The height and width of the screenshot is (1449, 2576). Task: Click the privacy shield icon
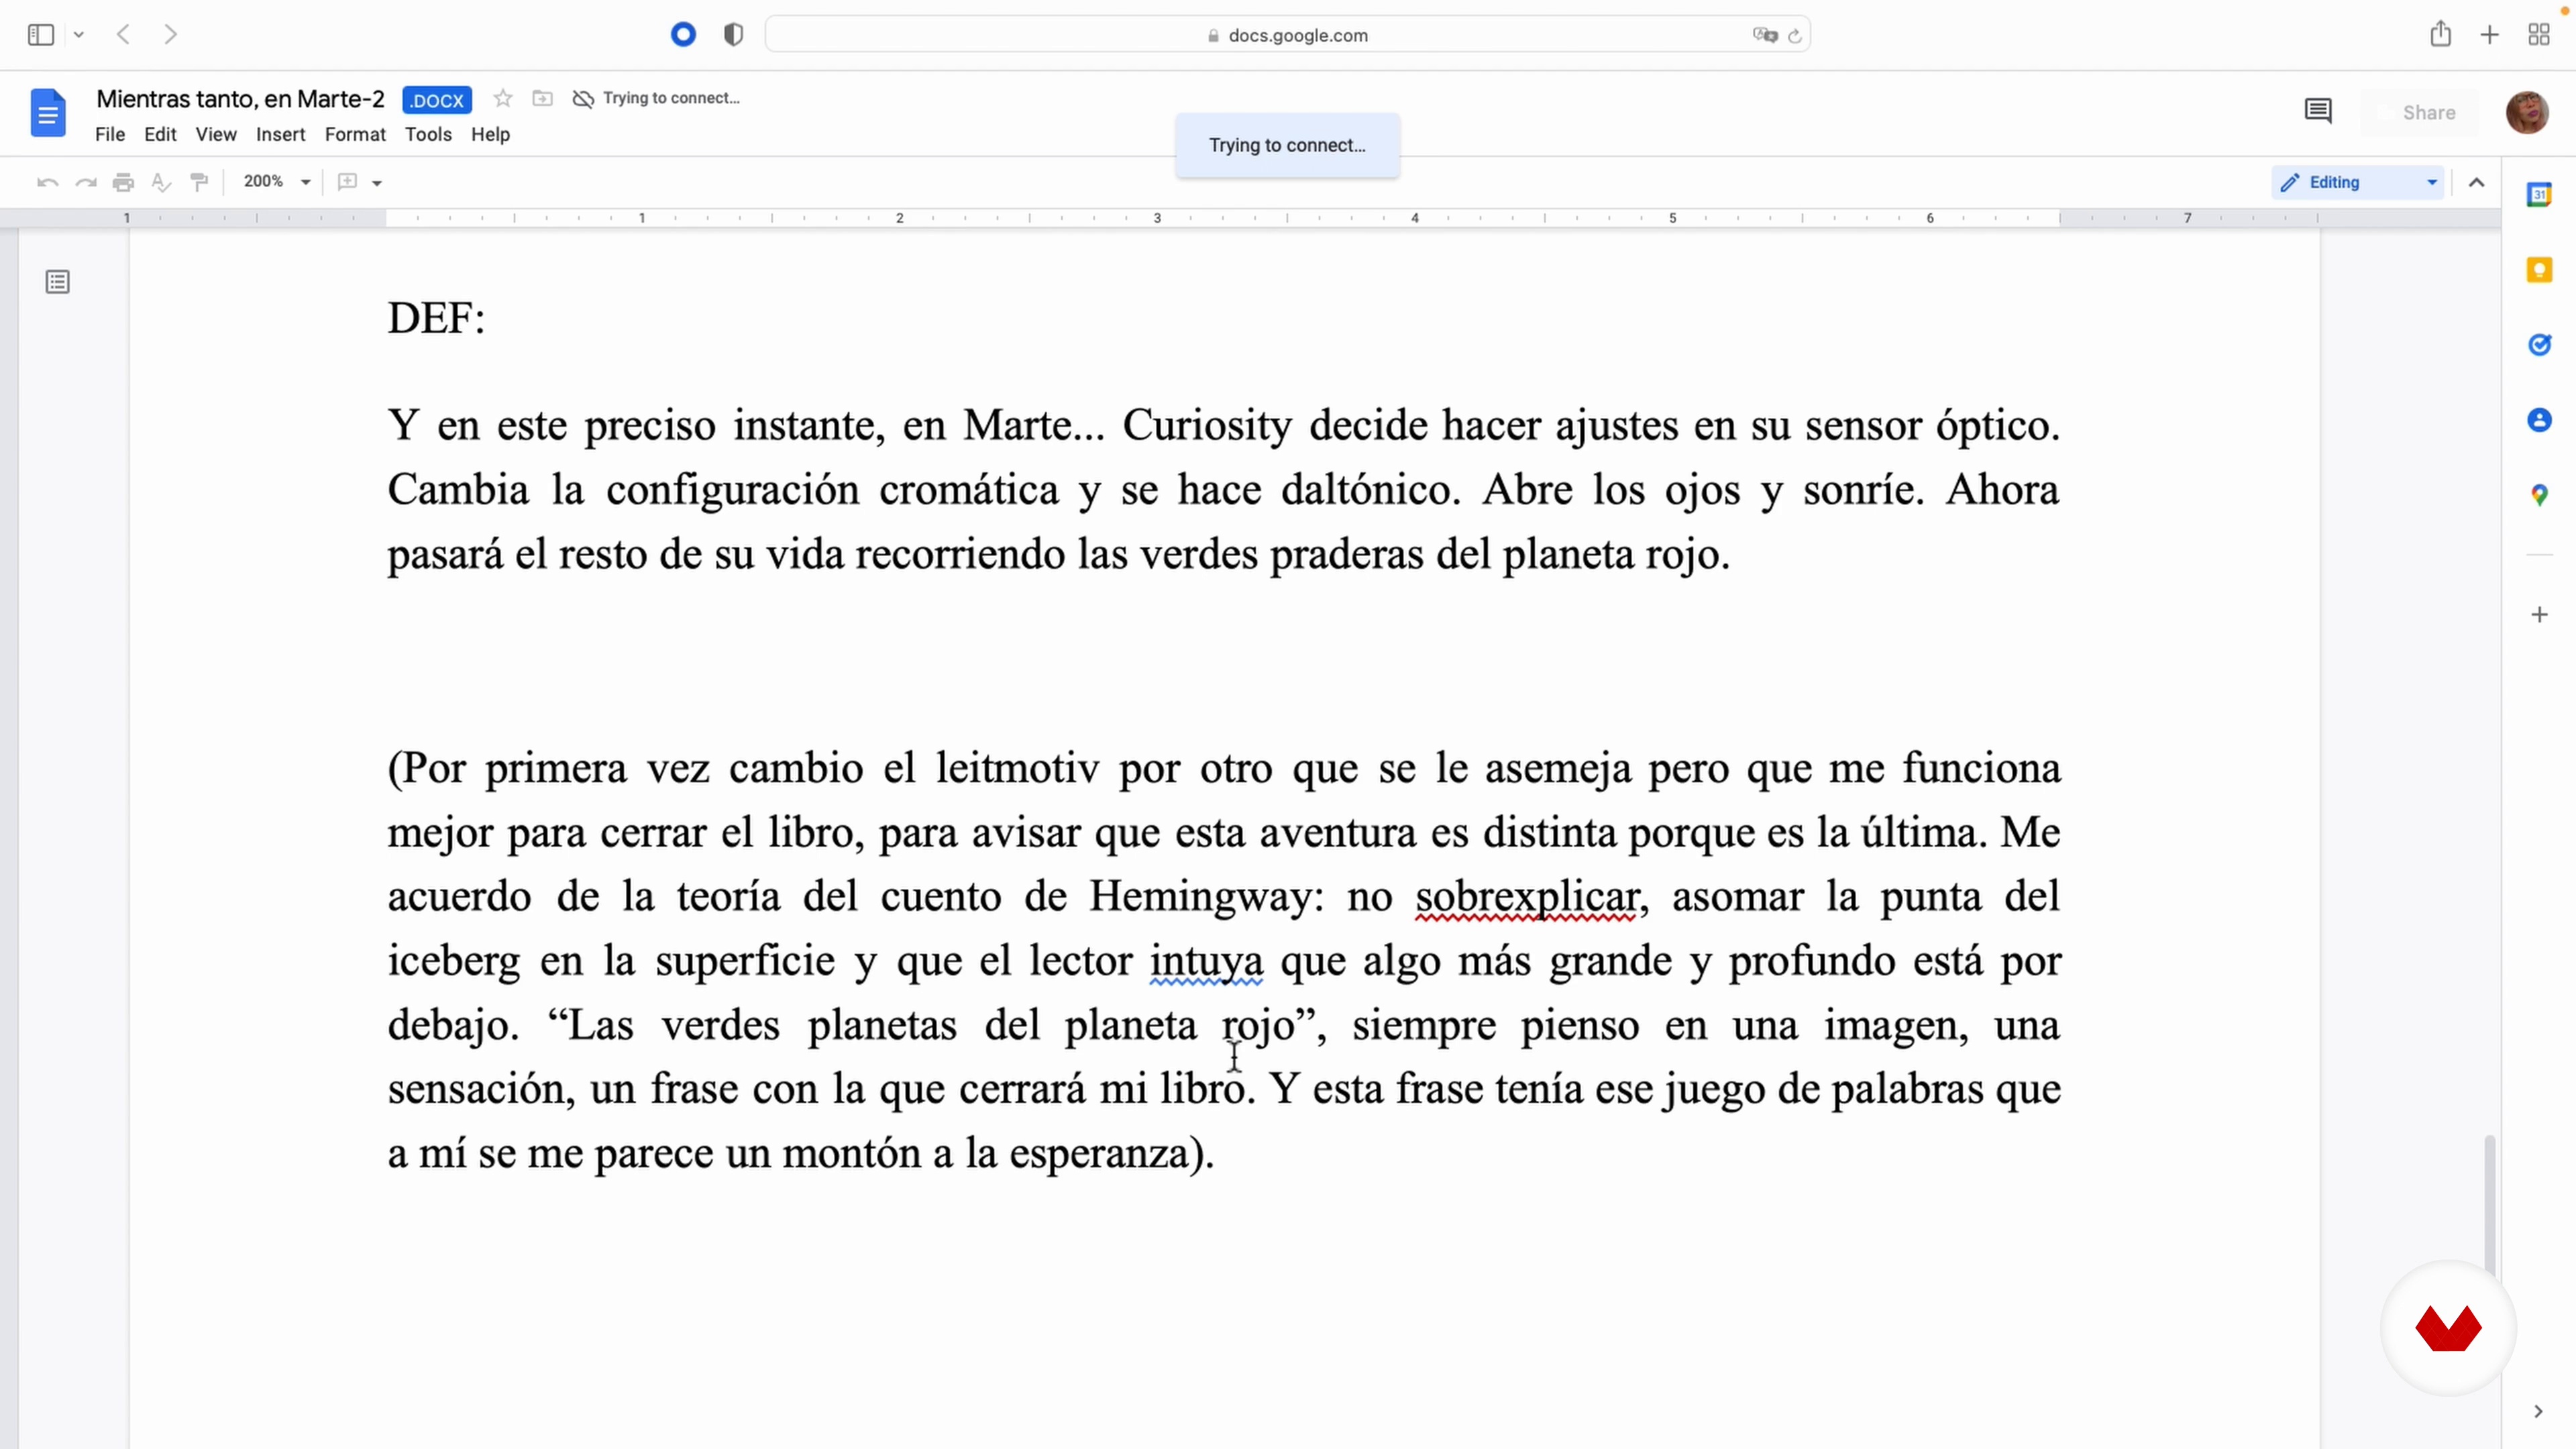click(x=733, y=35)
